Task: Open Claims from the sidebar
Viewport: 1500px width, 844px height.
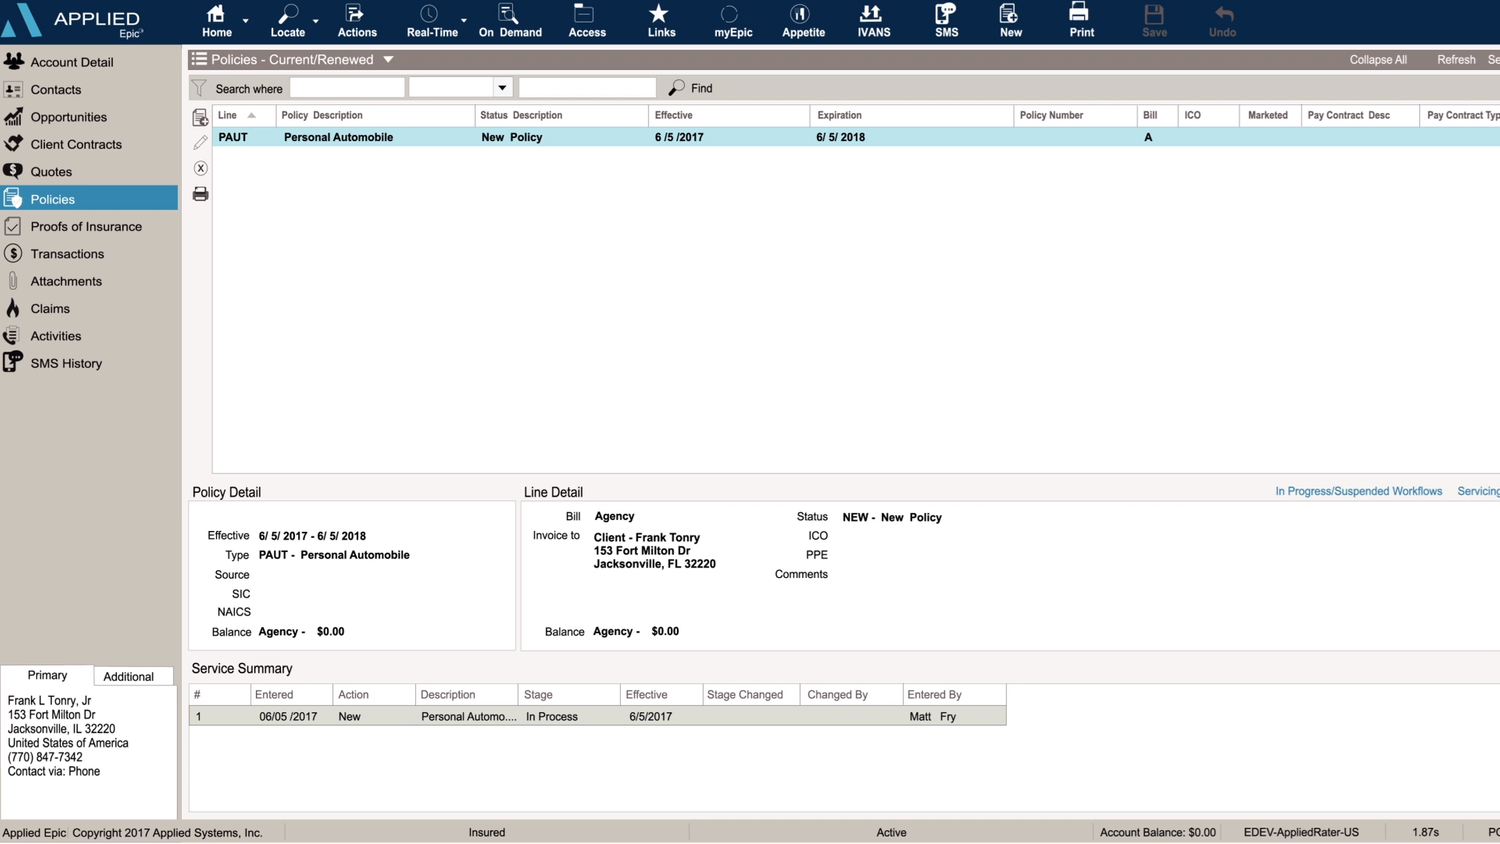Action: 50,308
